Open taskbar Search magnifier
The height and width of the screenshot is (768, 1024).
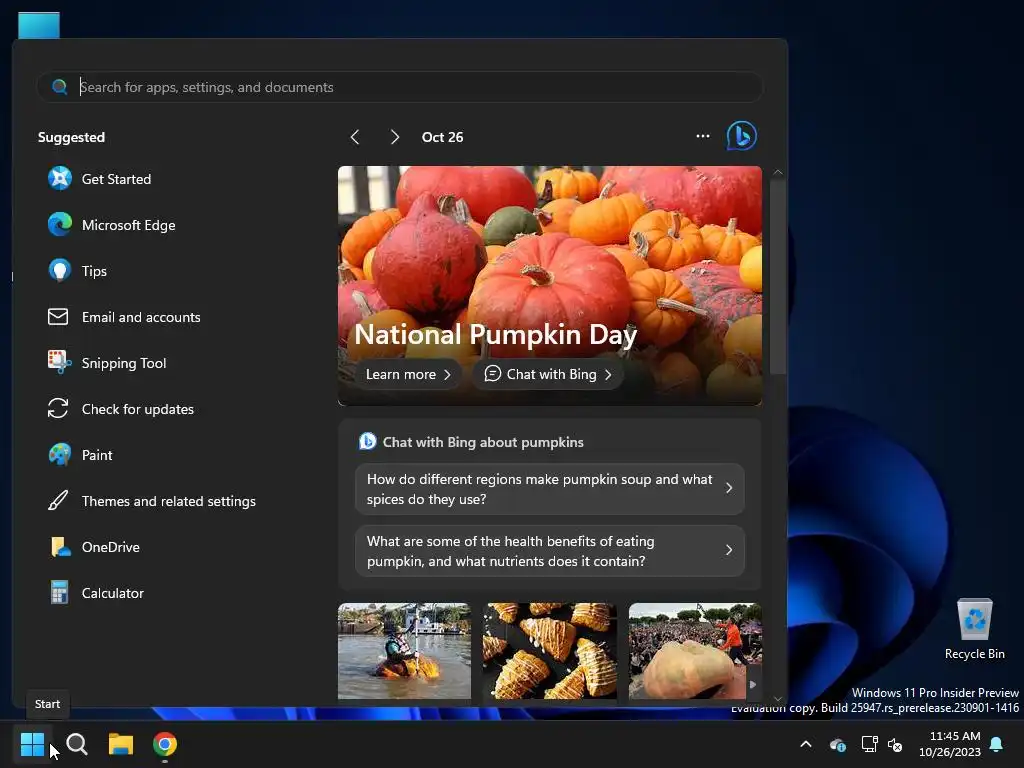click(x=77, y=744)
